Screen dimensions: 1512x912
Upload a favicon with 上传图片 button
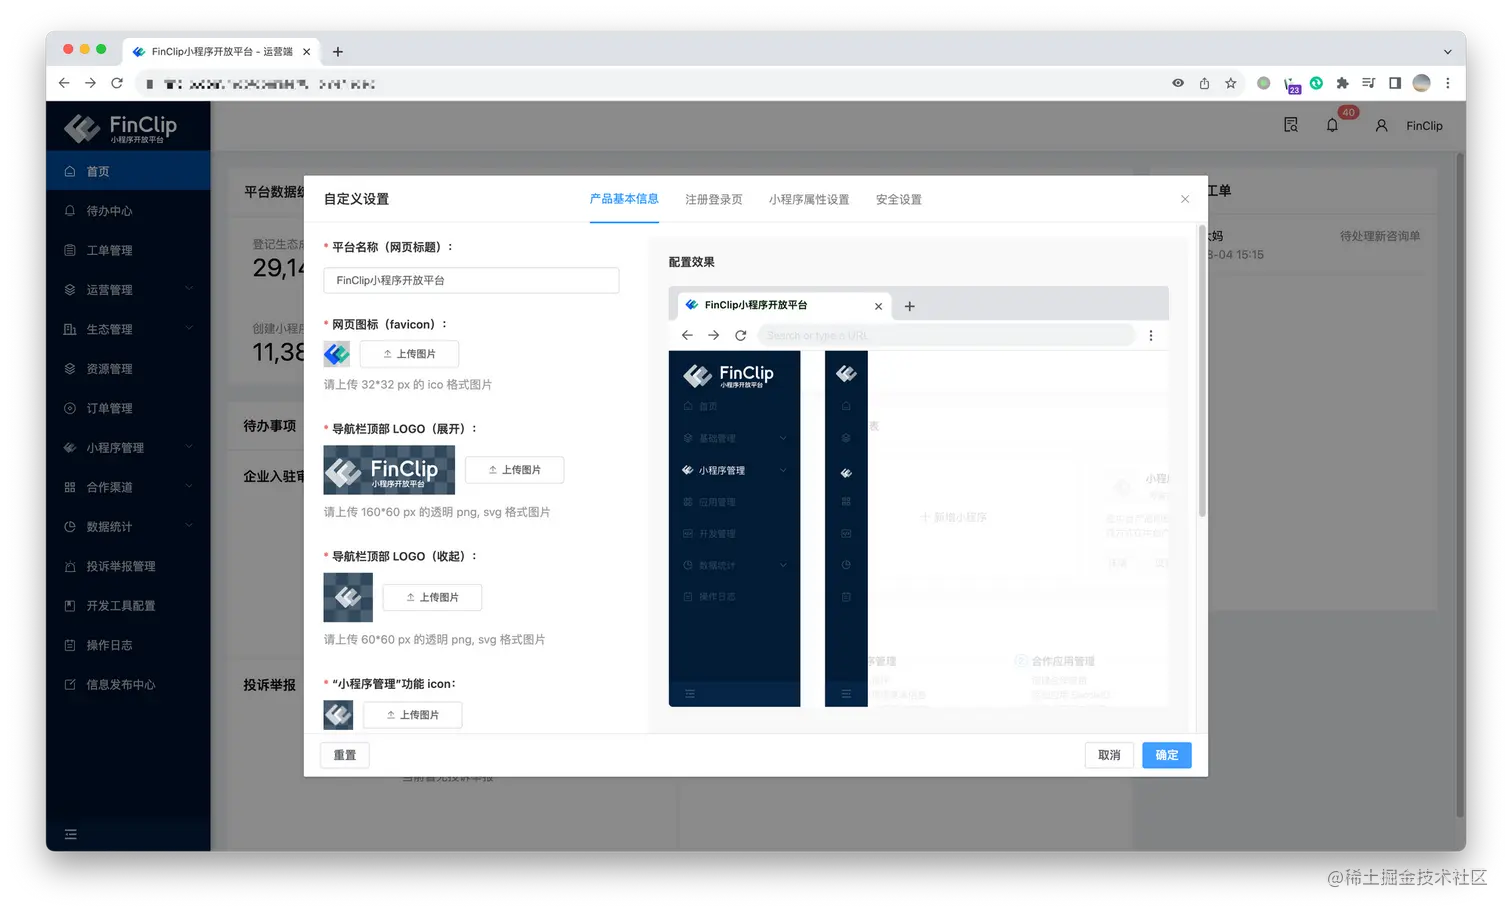coord(409,354)
